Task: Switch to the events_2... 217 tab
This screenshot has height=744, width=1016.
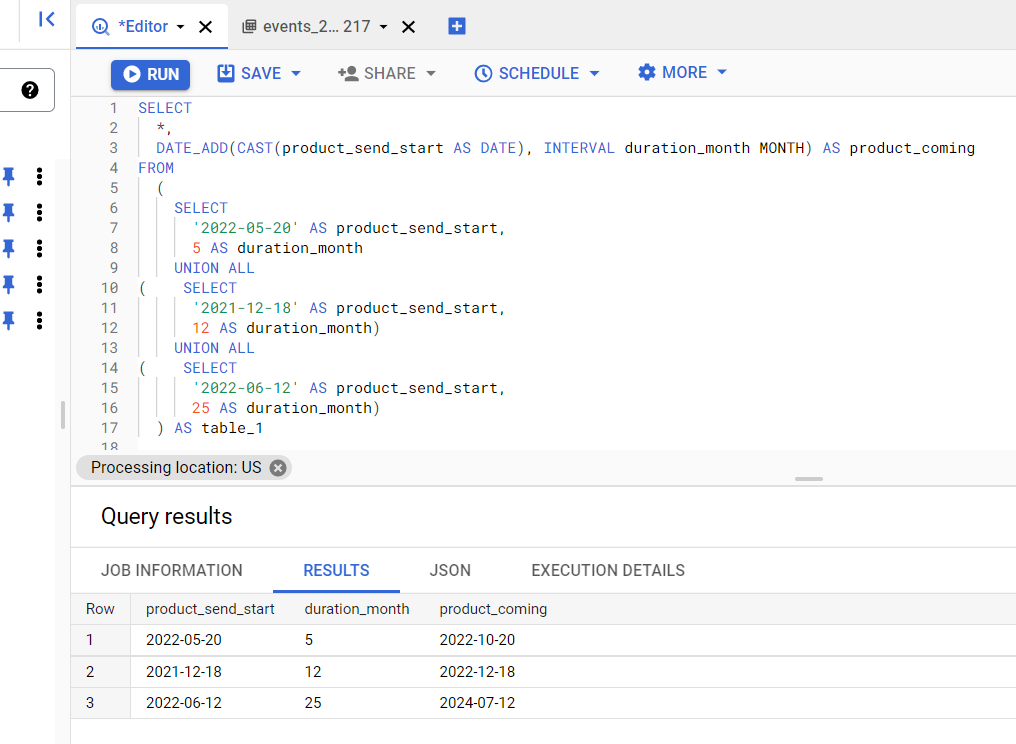Action: pos(316,27)
